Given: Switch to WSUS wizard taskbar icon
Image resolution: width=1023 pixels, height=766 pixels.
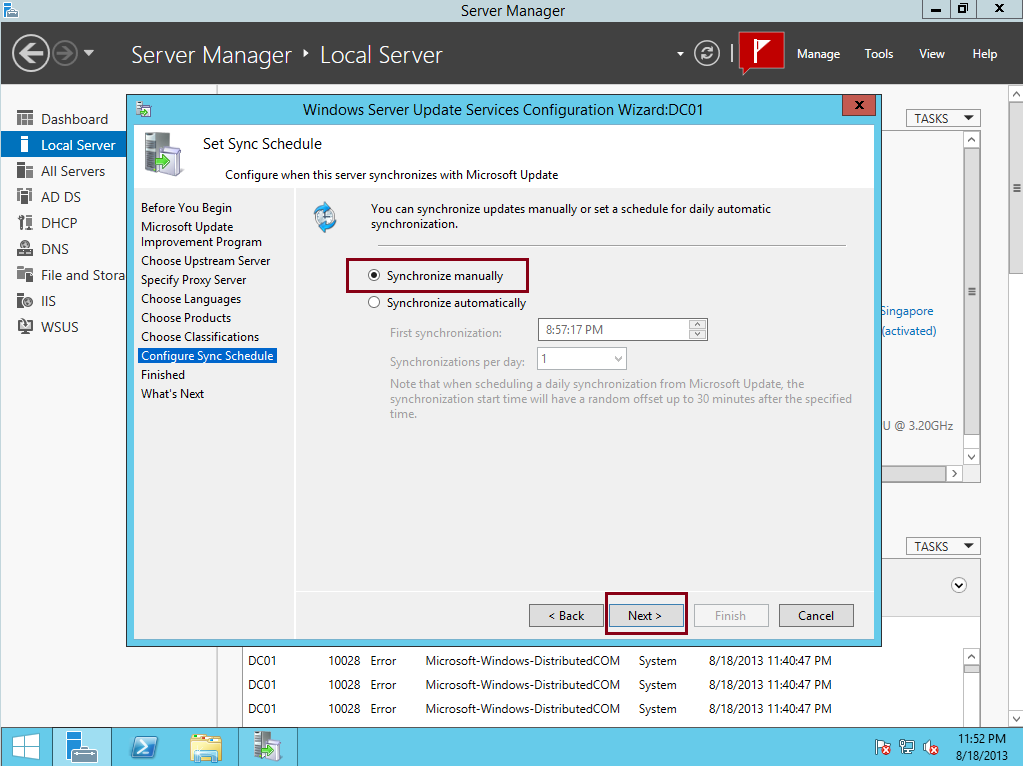Looking at the screenshot, I should click(267, 747).
